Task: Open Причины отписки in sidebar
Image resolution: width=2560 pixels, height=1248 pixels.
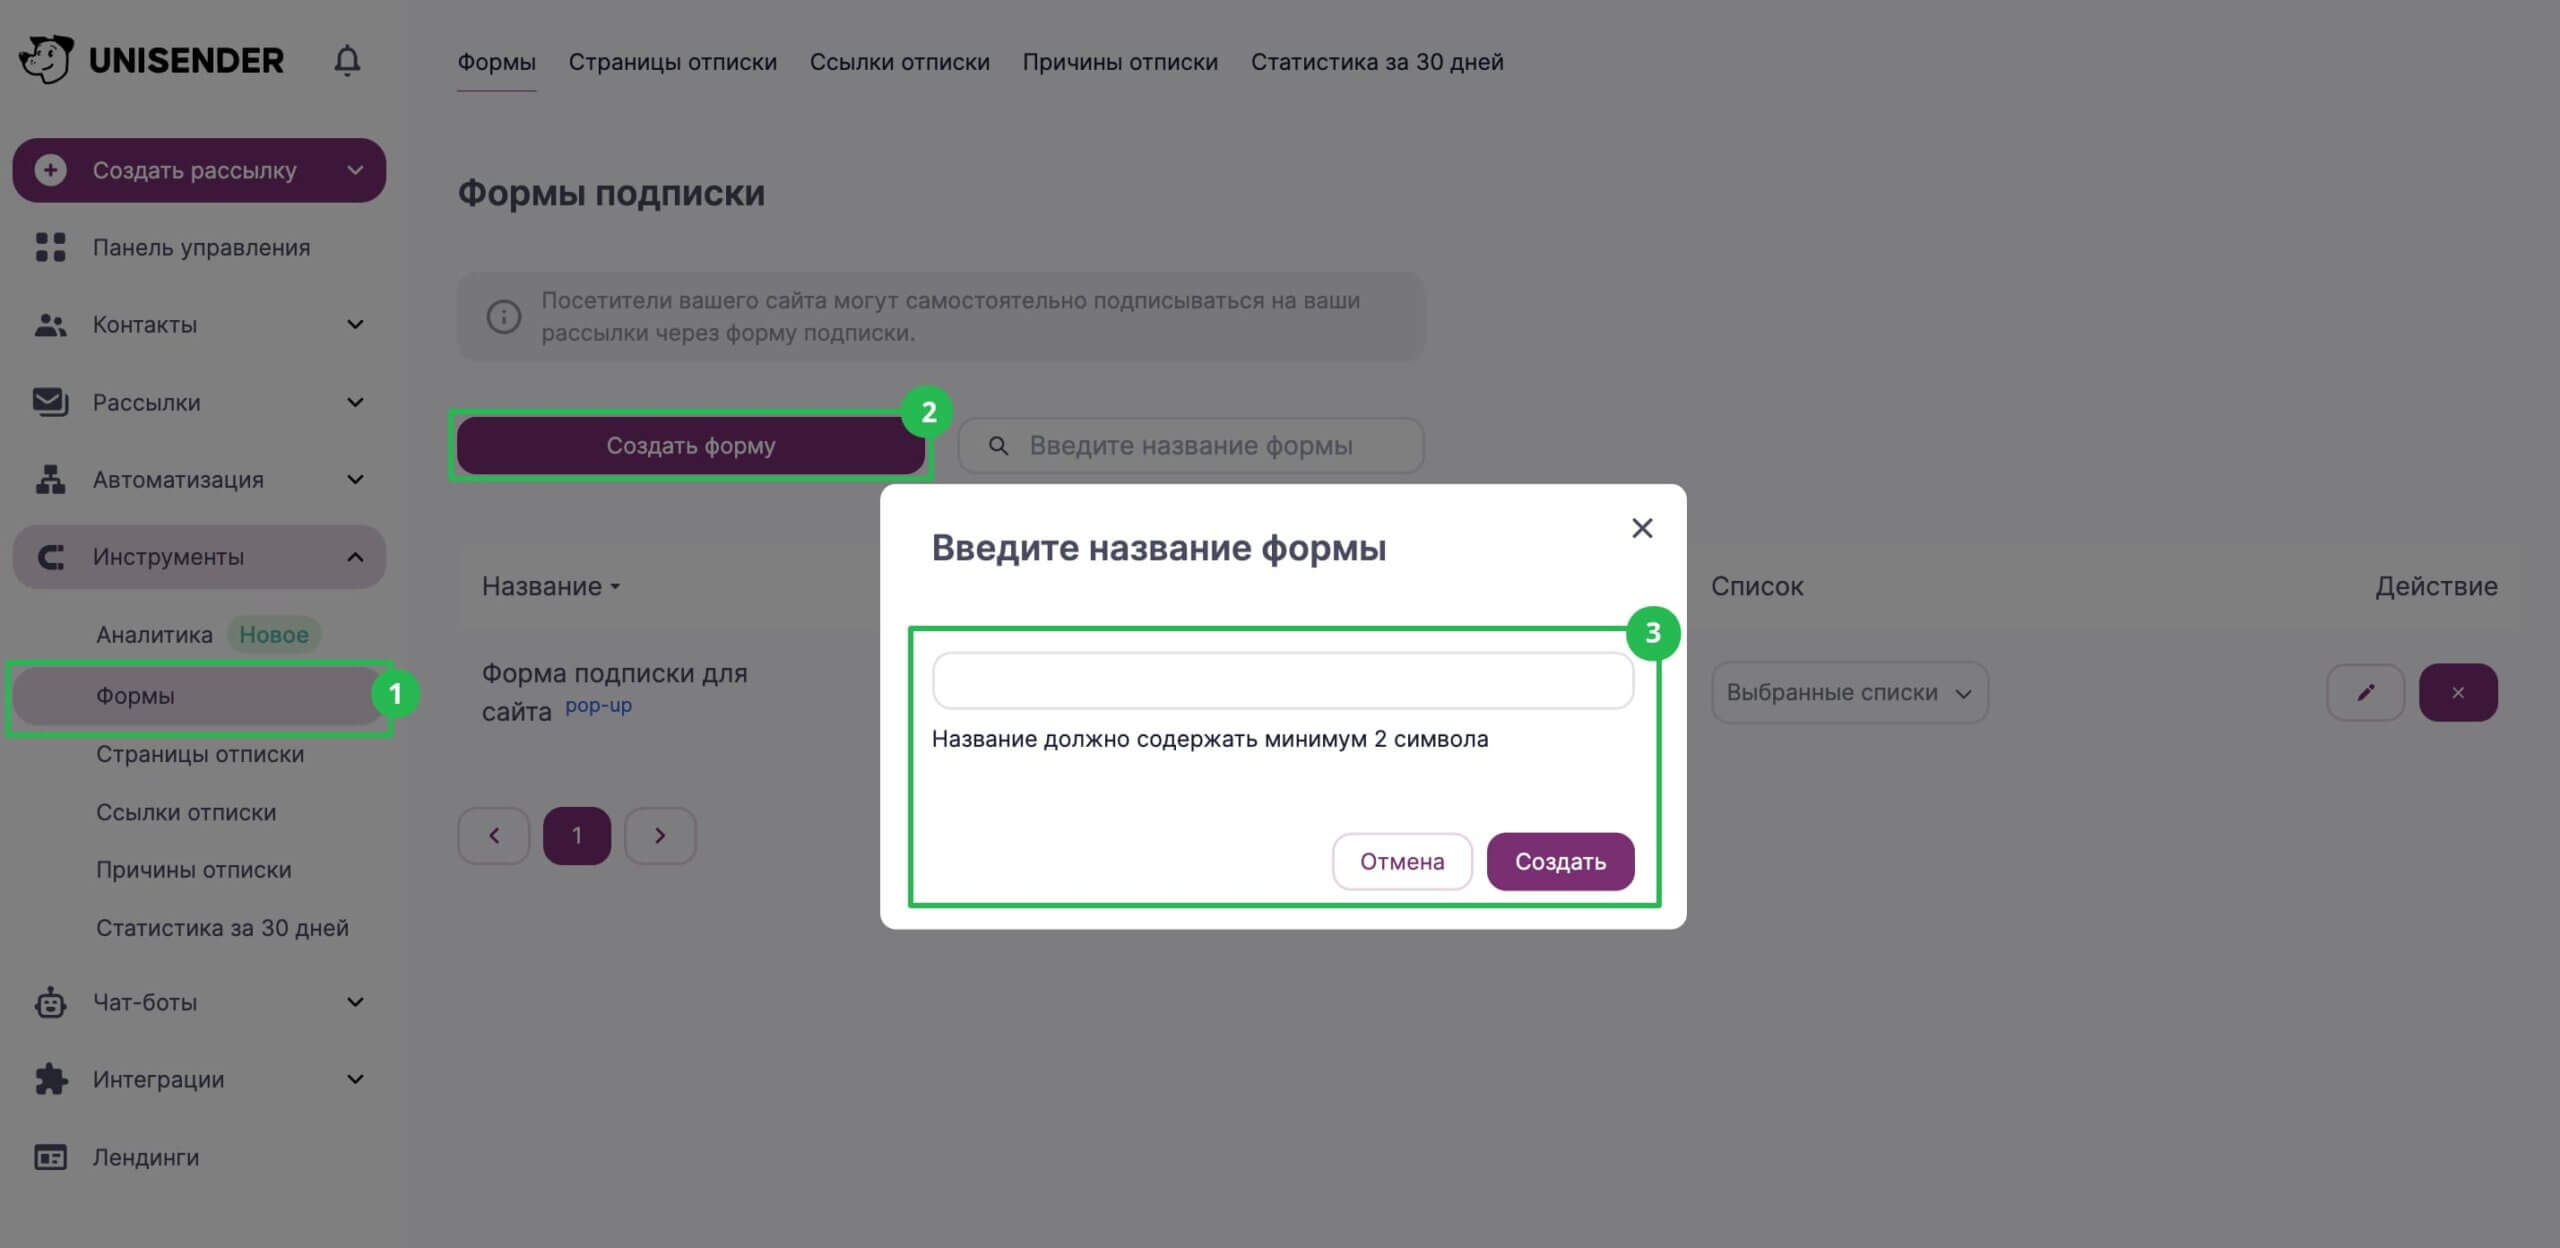Action: point(194,870)
